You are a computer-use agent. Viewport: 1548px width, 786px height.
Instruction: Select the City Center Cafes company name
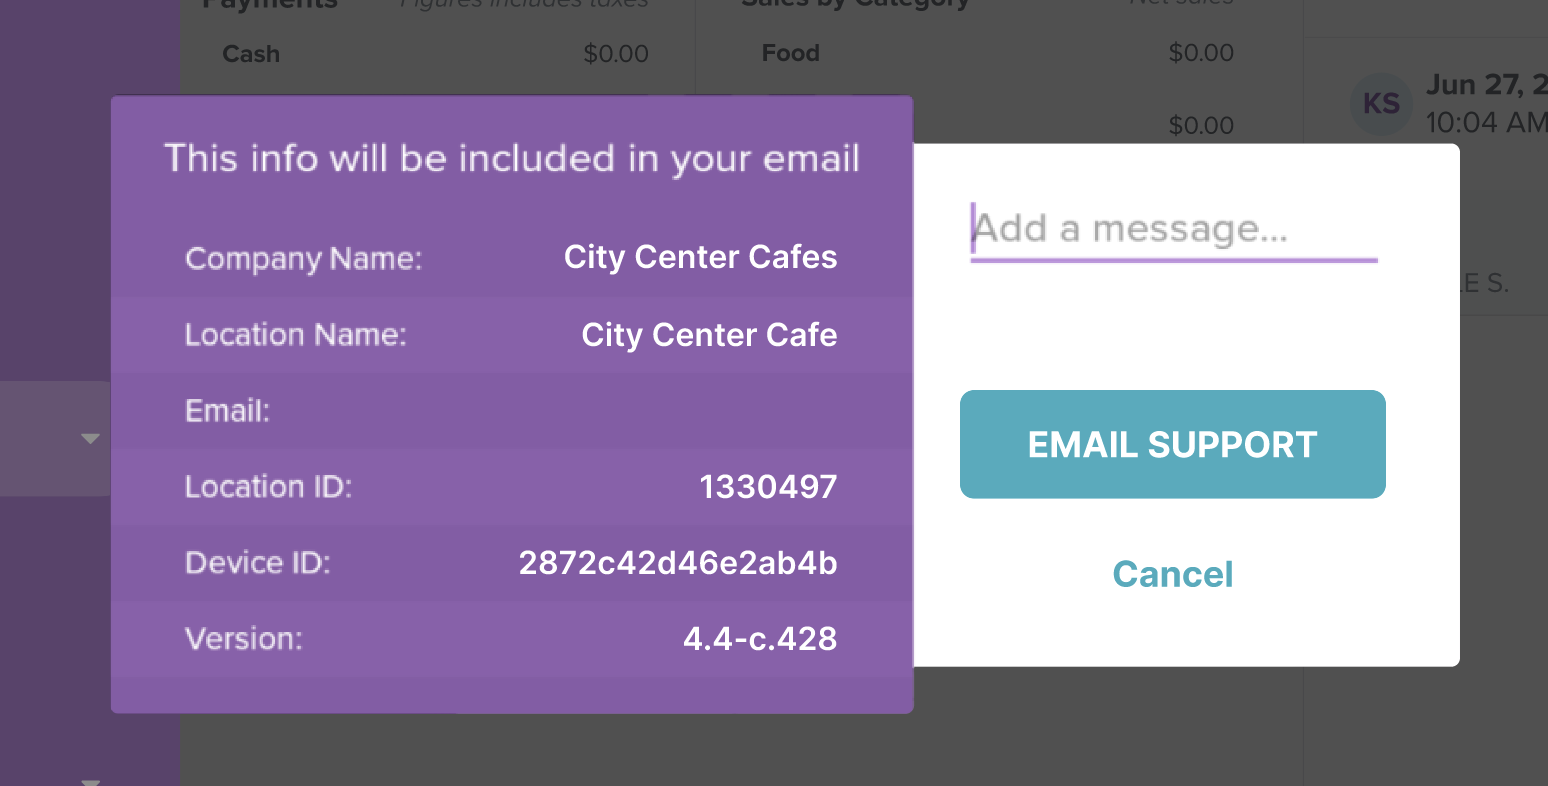pos(700,258)
